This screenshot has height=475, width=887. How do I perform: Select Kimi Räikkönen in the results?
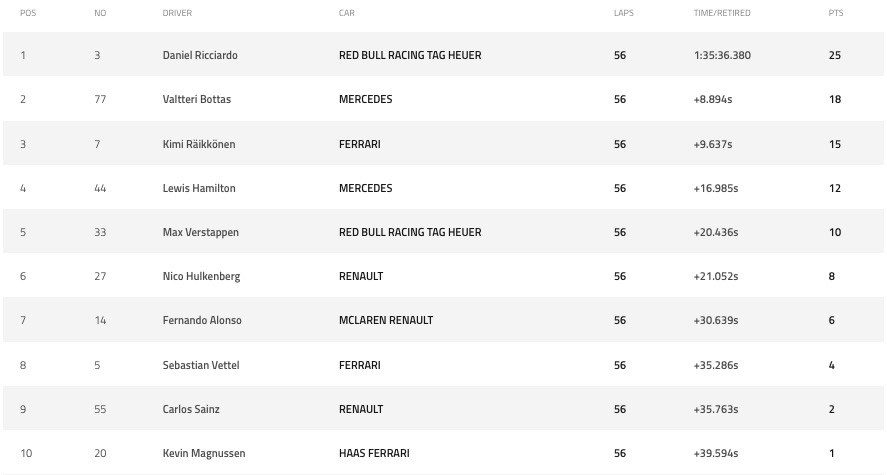click(199, 144)
